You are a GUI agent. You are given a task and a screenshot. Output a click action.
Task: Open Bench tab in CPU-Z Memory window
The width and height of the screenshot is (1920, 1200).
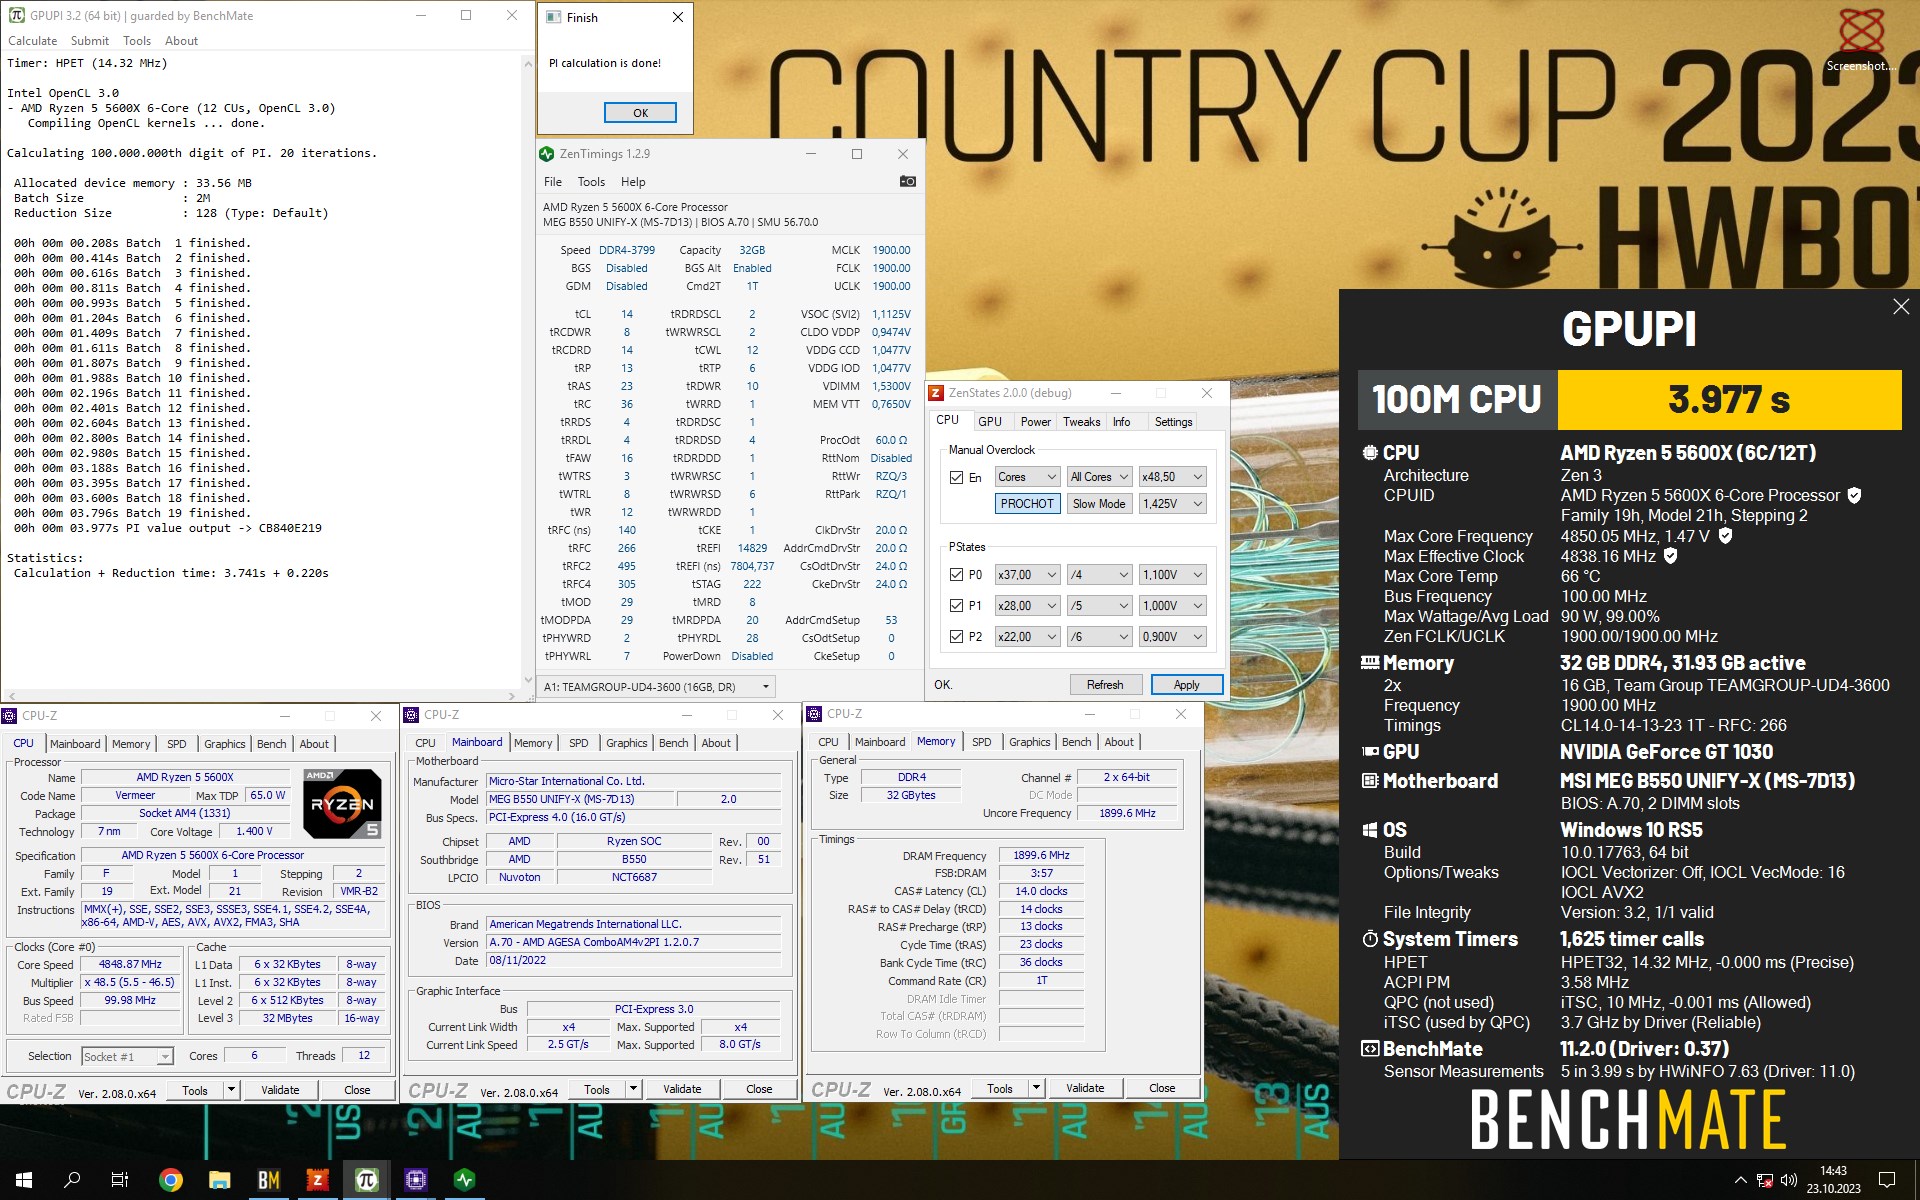(x=1076, y=742)
